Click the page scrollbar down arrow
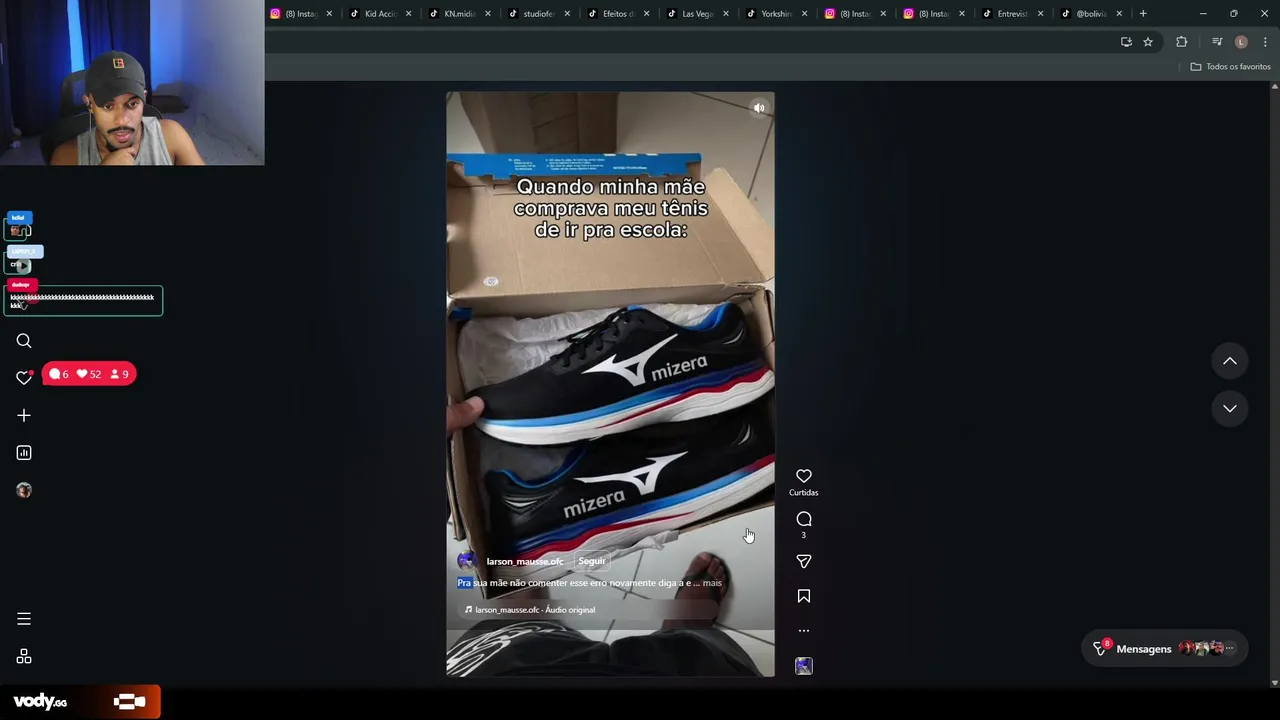The width and height of the screenshot is (1280, 720). coord(1274,683)
